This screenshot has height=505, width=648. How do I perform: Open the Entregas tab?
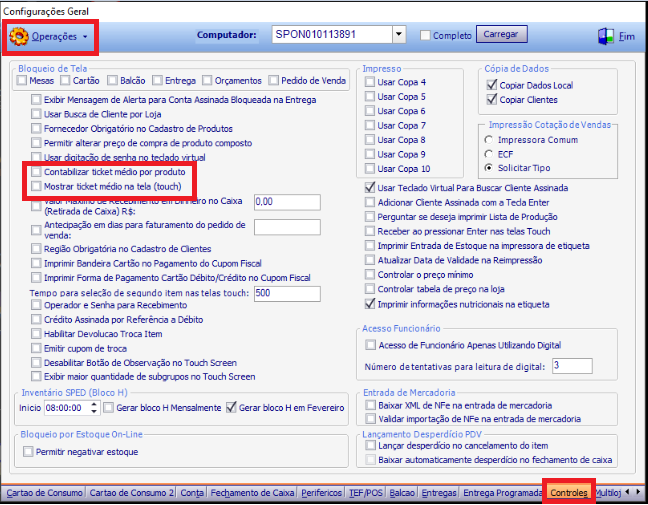click(x=439, y=493)
